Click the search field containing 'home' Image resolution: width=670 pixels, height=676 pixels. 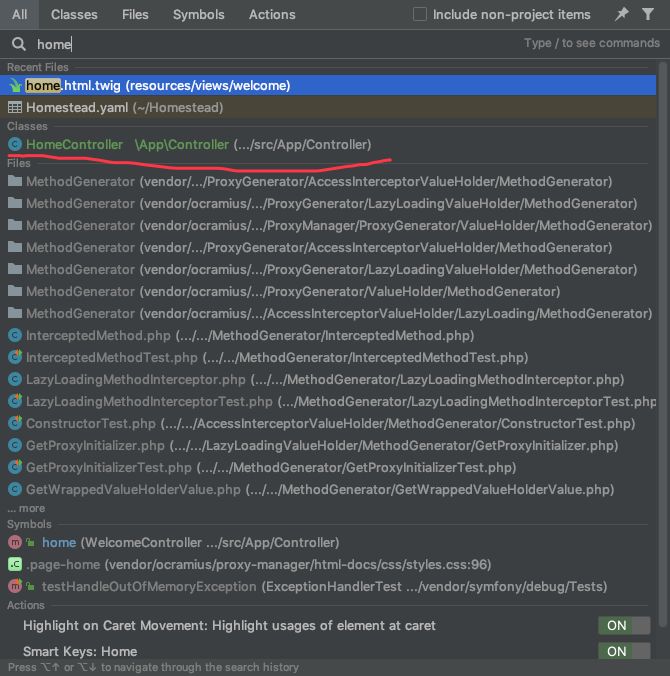click(x=270, y=45)
